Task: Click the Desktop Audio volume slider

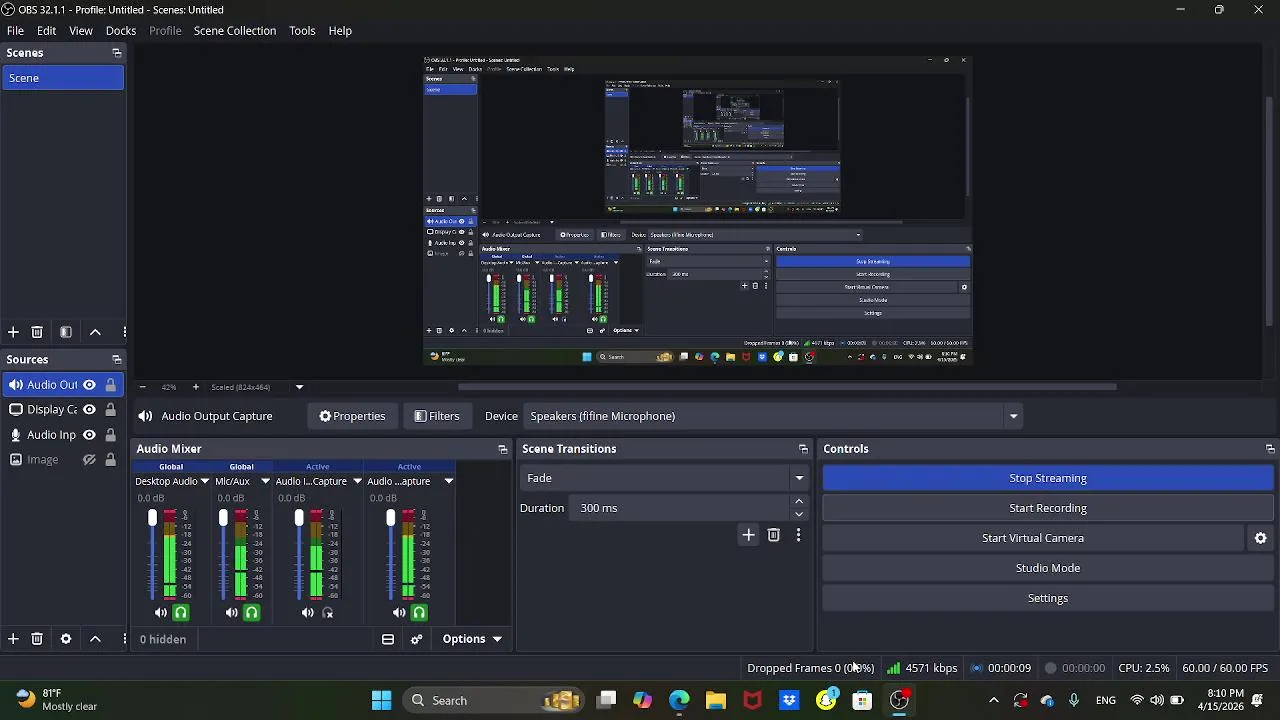Action: pyautogui.click(x=152, y=556)
